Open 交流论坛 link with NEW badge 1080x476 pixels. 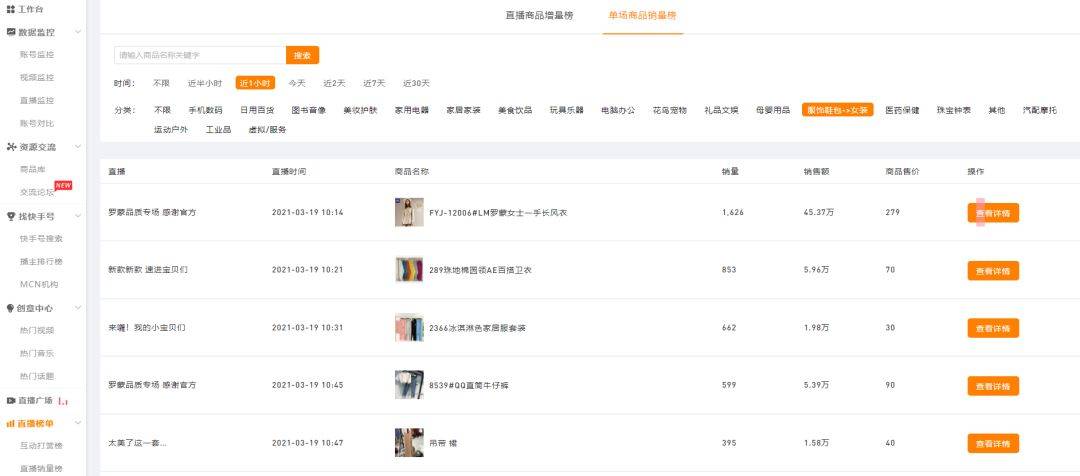[38, 192]
